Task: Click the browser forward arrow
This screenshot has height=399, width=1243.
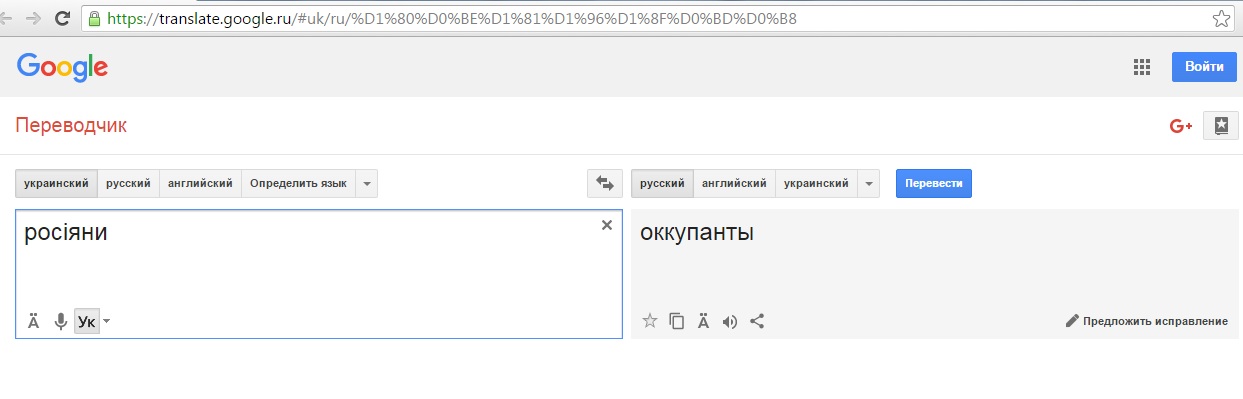Action: [34, 18]
